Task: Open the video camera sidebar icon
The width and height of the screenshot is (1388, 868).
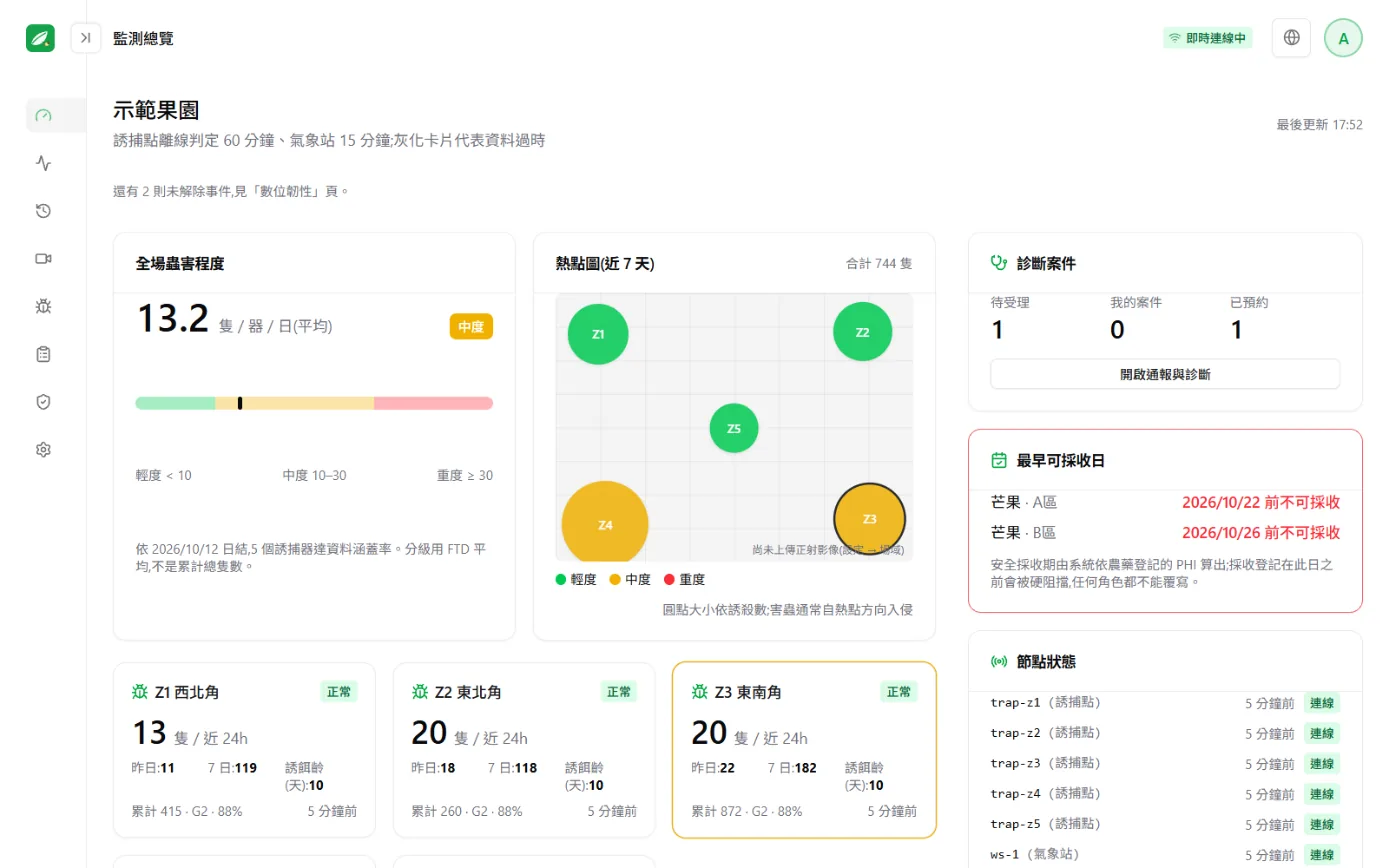Action: (x=43, y=258)
